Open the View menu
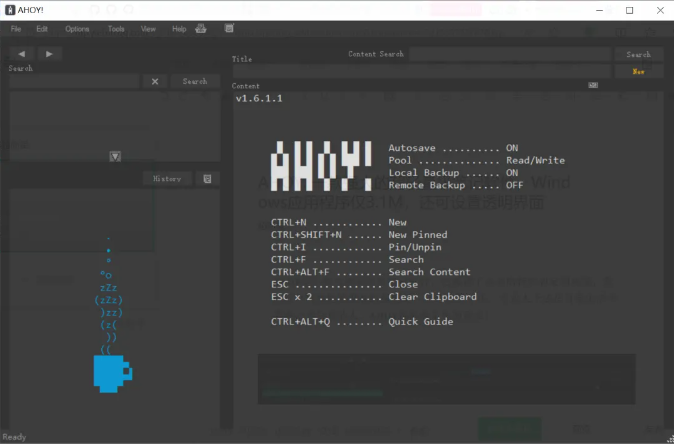 pos(148,29)
